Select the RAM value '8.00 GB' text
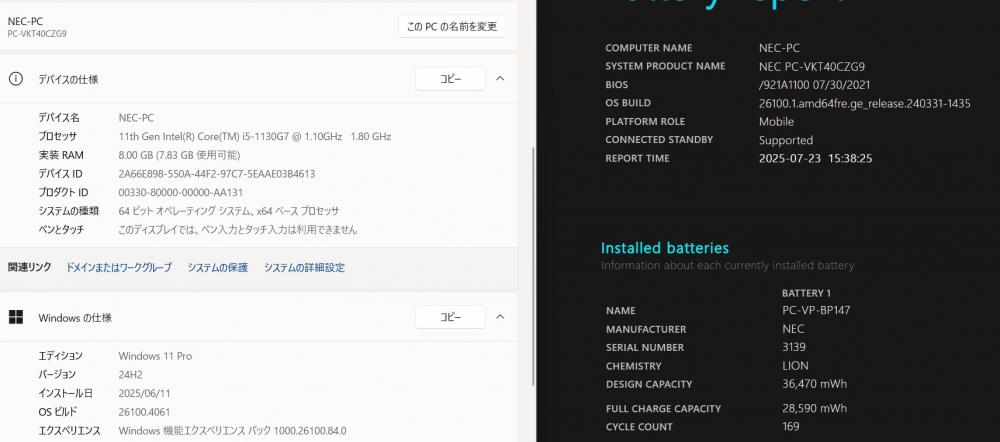The width and height of the screenshot is (1000, 442). coord(137,155)
